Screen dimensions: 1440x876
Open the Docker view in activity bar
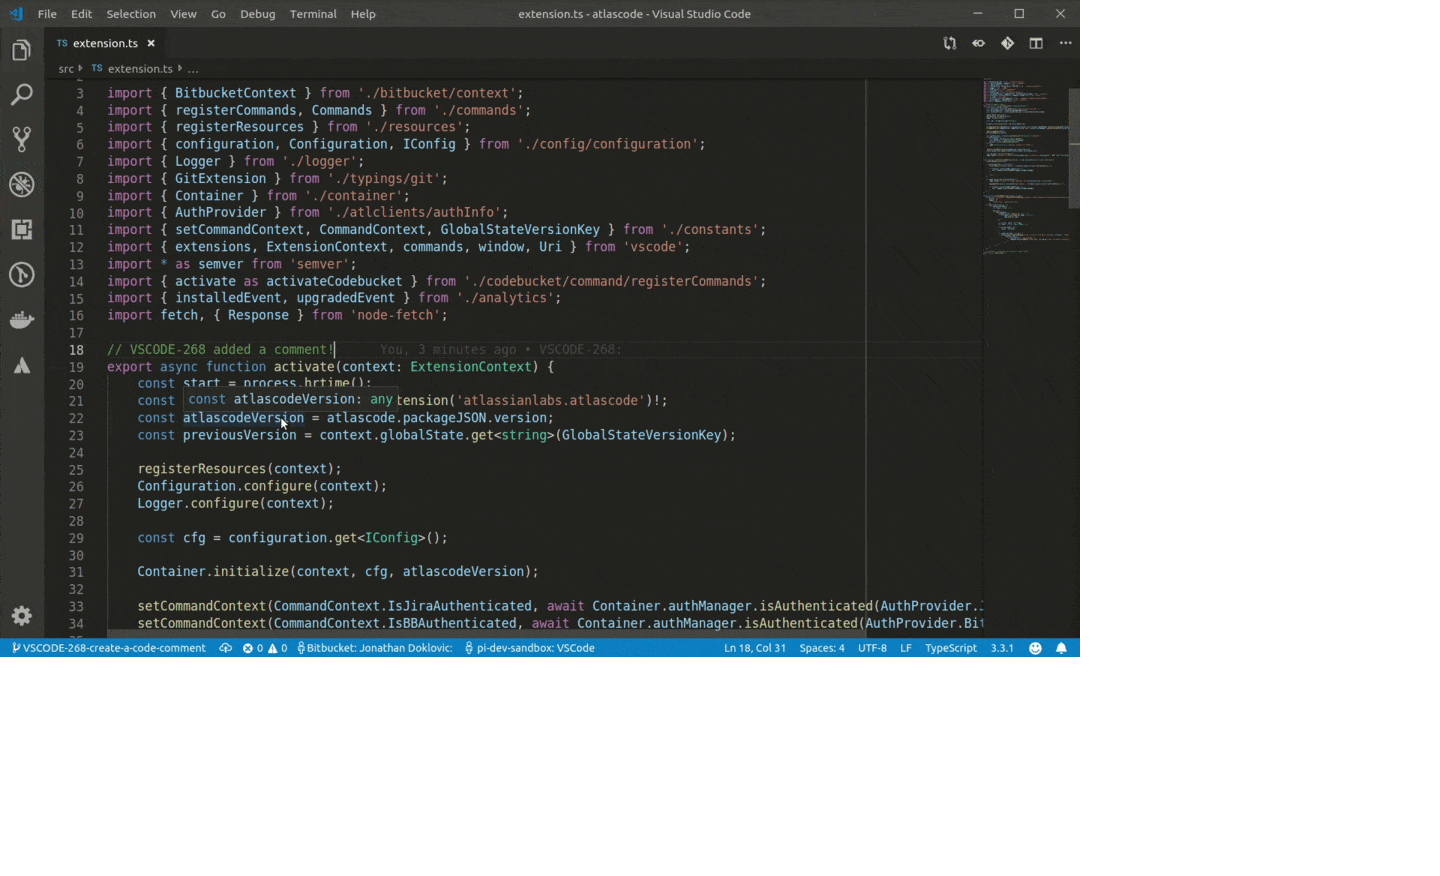coord(22,320)
